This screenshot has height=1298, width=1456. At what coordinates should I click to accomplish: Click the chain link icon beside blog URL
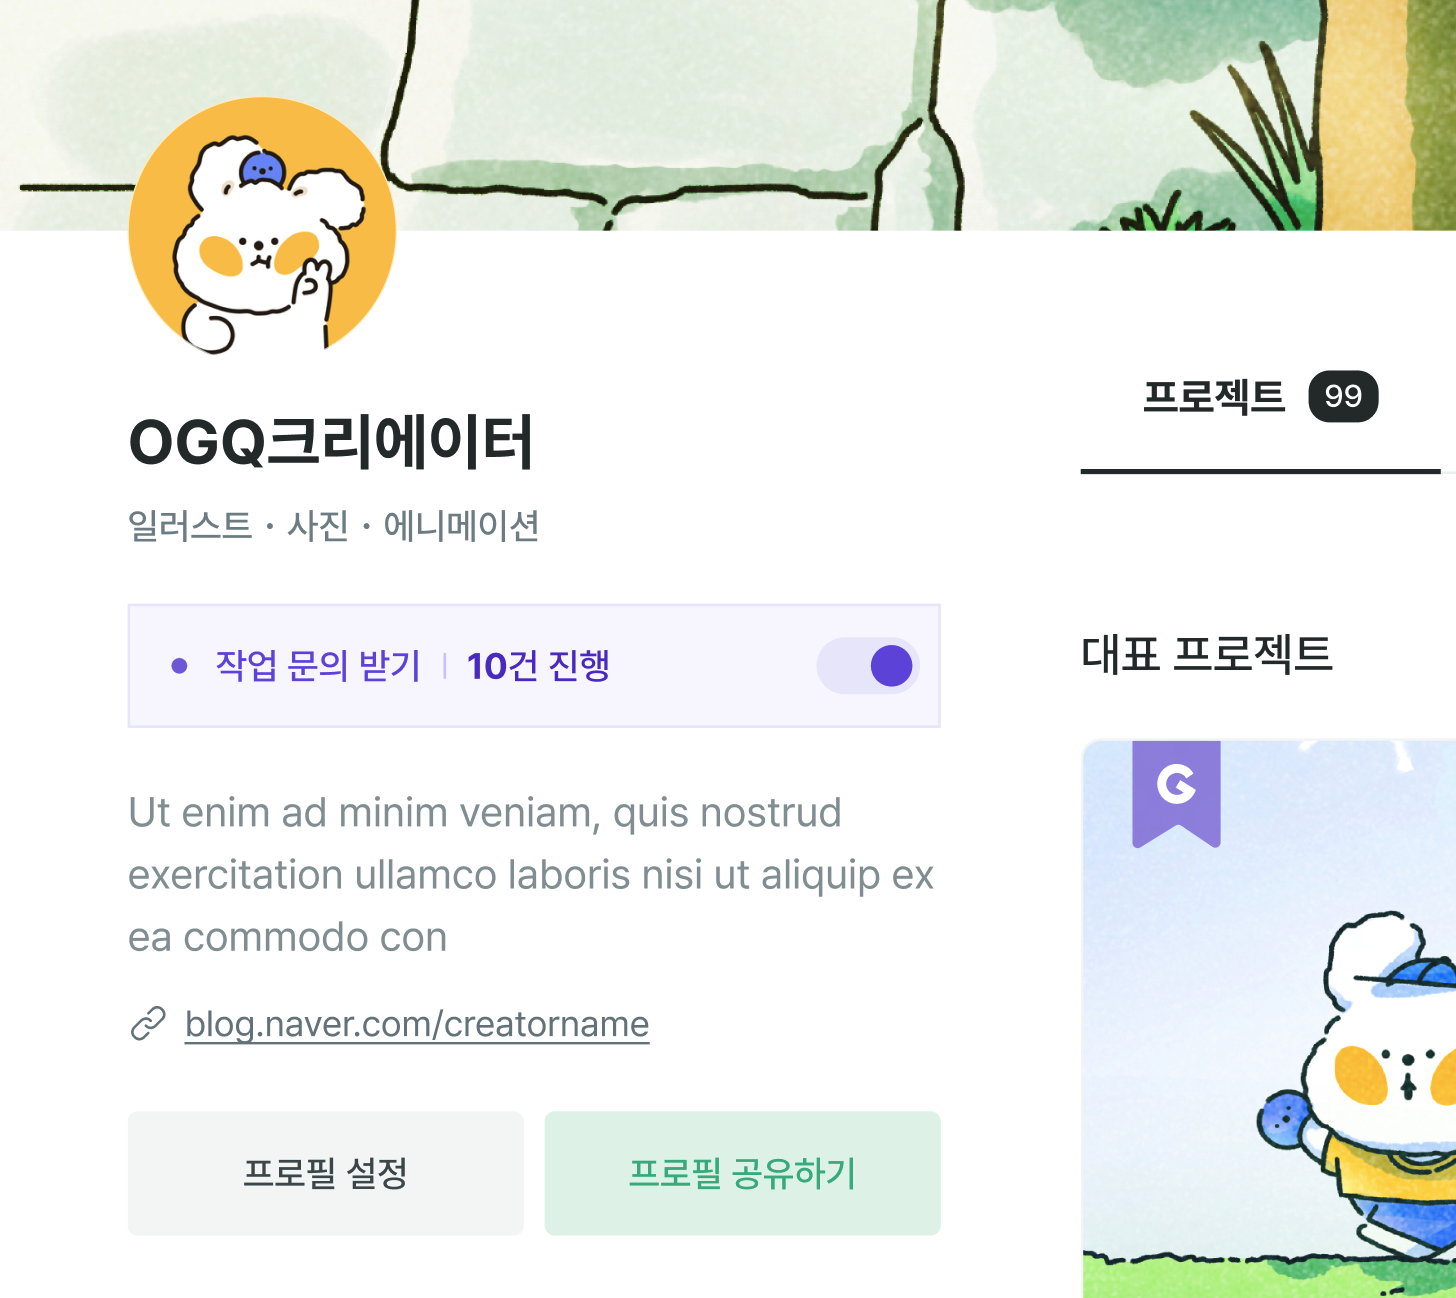[148, 1024]
